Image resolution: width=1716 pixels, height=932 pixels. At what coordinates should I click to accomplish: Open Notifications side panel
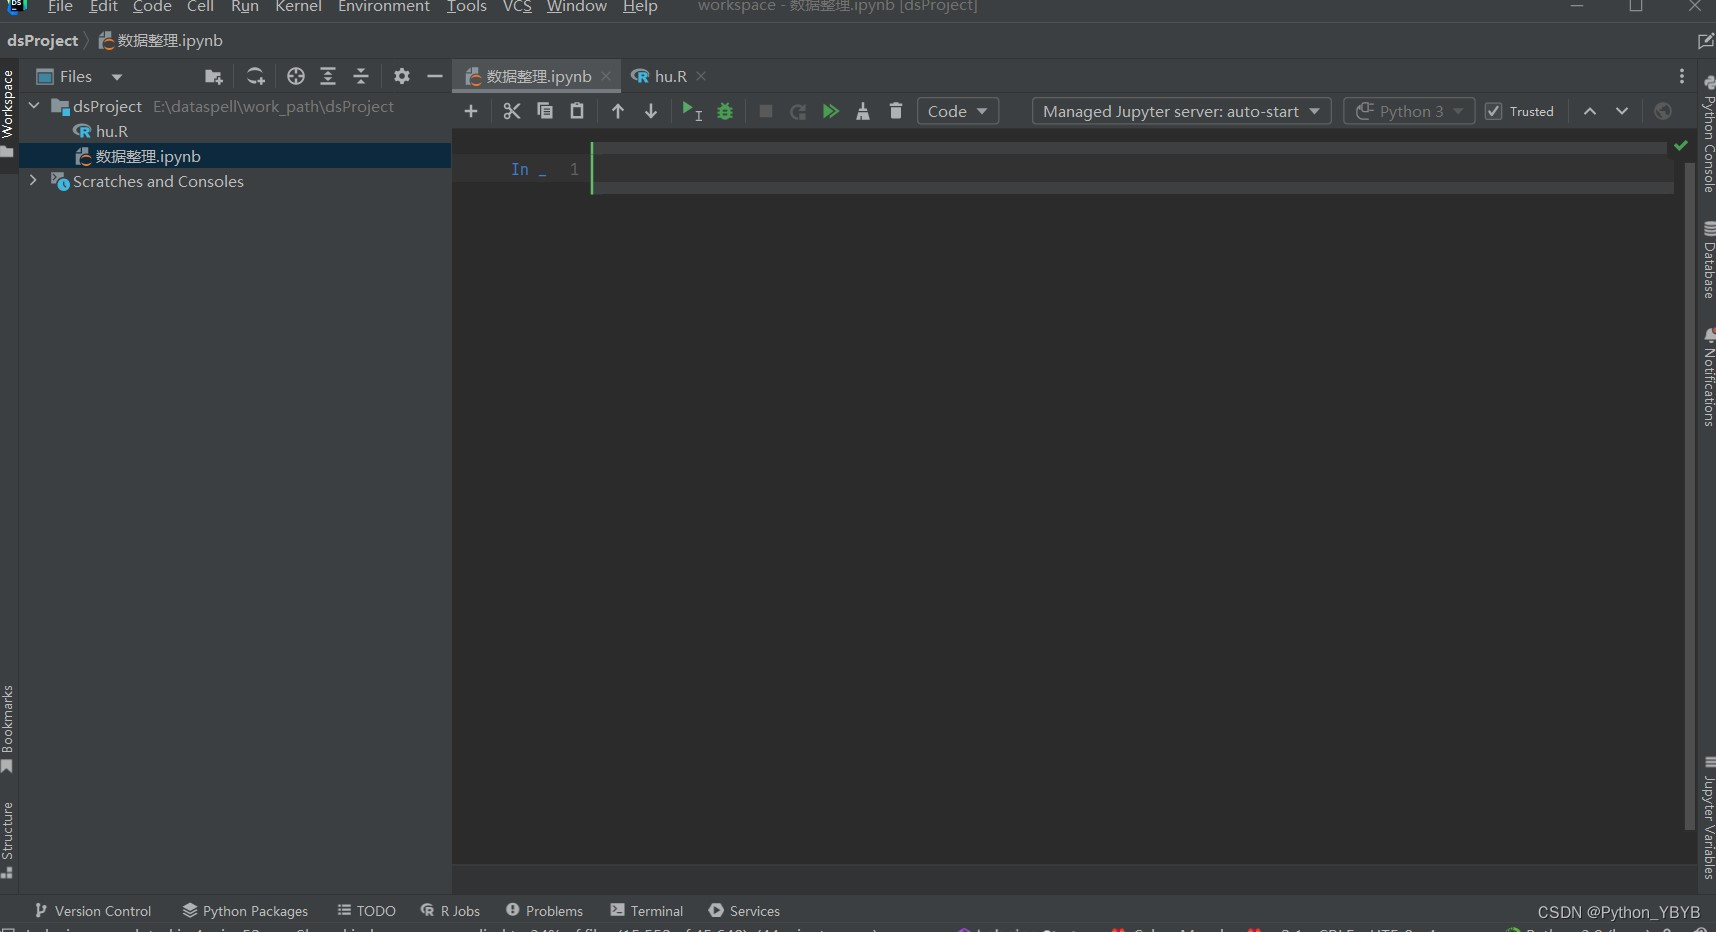(x=1708, y=377)
